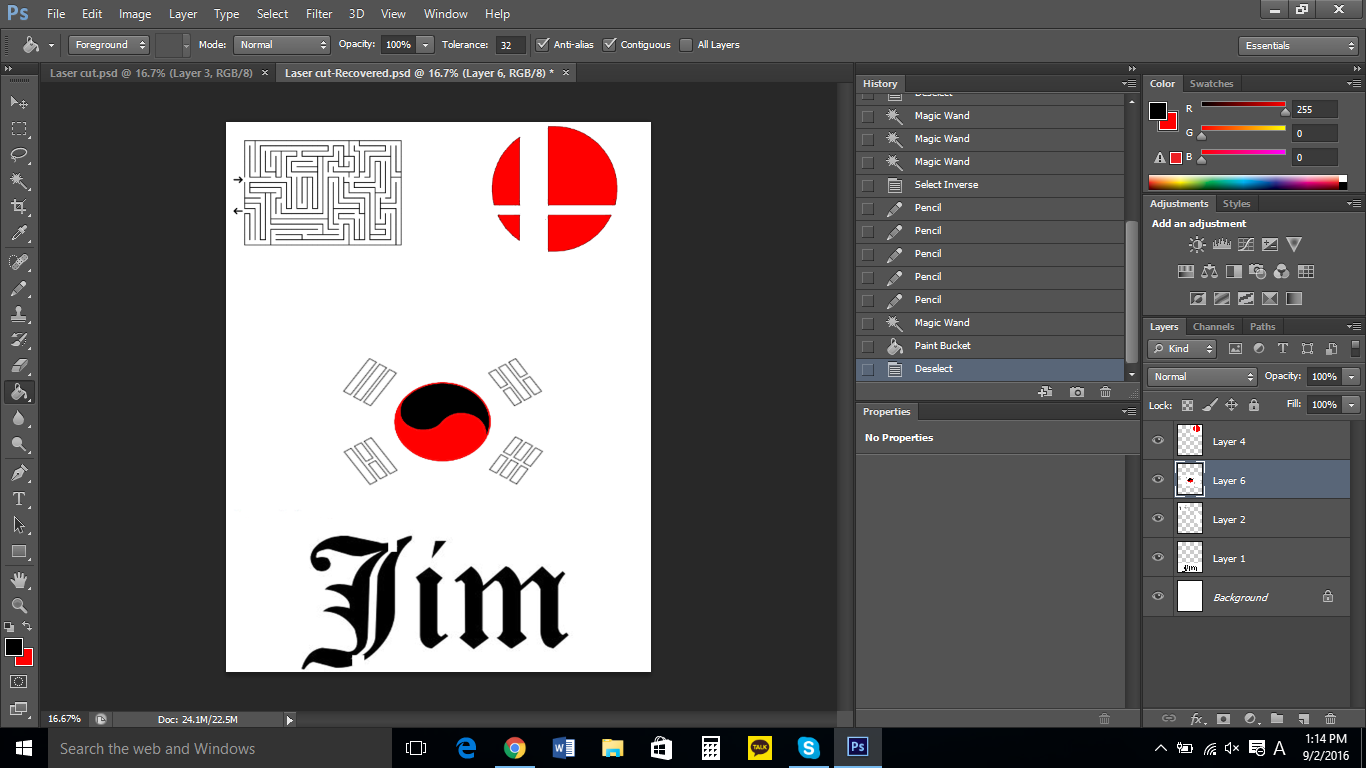Image resolution: width=1366 pixels, height=768 pixels.
Task: Add layer style fx icon
Action: [x=1196, y=718]
